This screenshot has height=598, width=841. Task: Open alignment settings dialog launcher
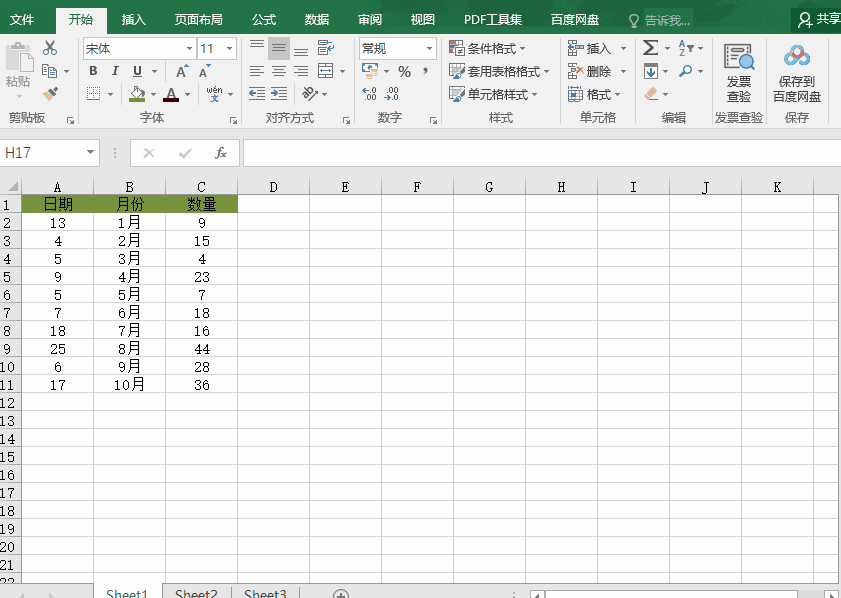tap(346, 120)
